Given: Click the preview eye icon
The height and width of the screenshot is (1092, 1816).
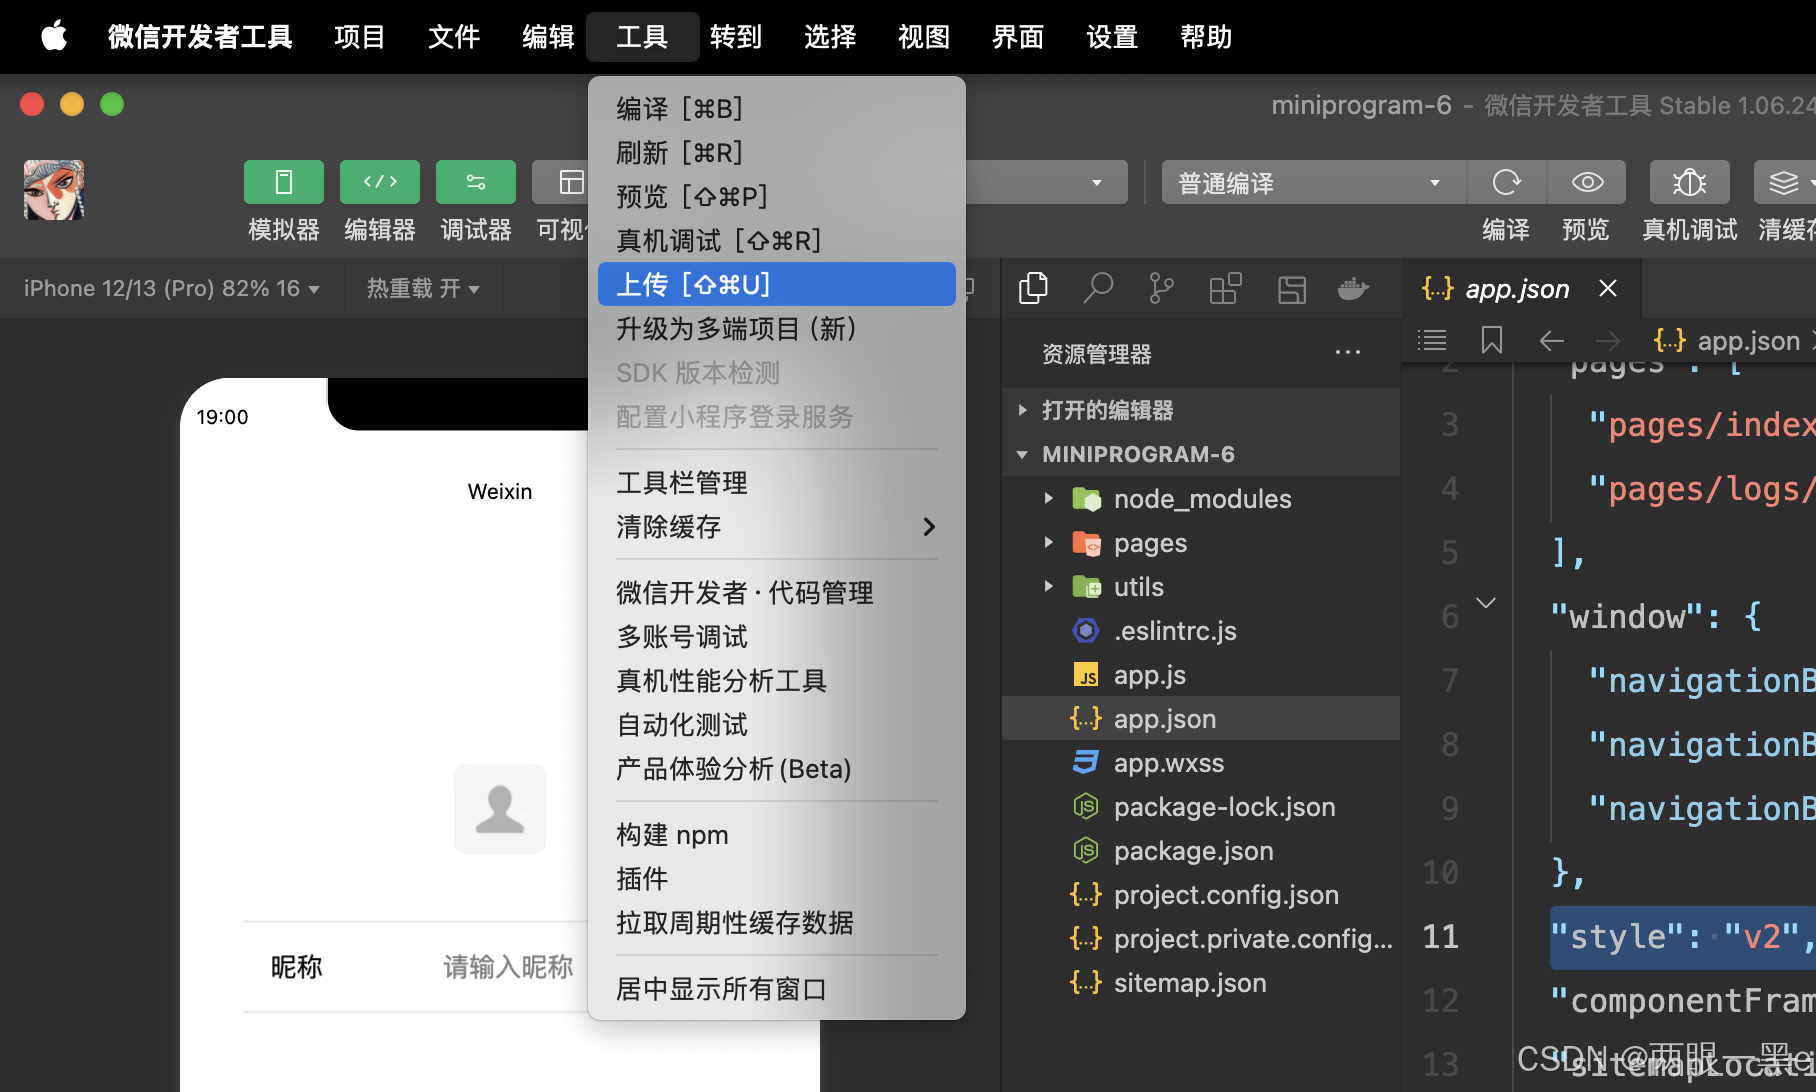Looking at the screenshot, I should (1587, 182).
